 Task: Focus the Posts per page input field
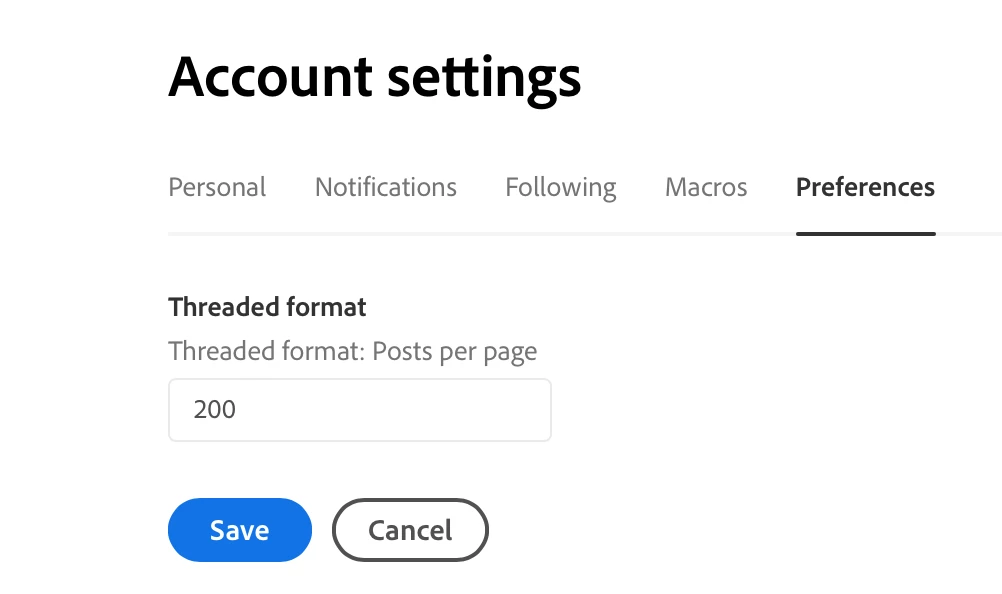[x=360, y=409]
